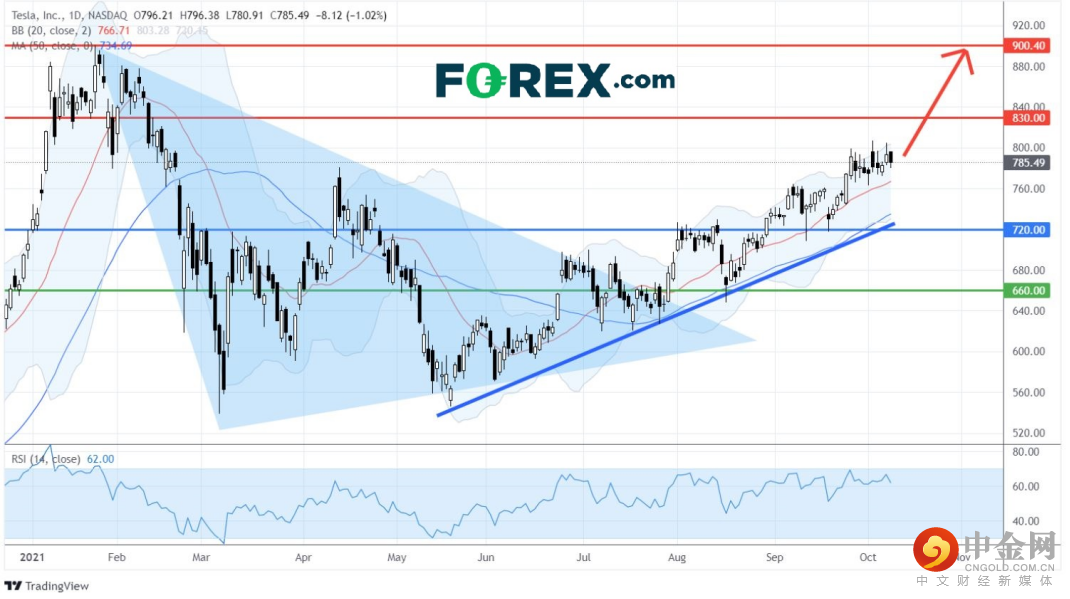This screenshot has height=599, width=1070.
Task: Select the BB (20, close, 2) indicator legend
Action: coord(51,31)
